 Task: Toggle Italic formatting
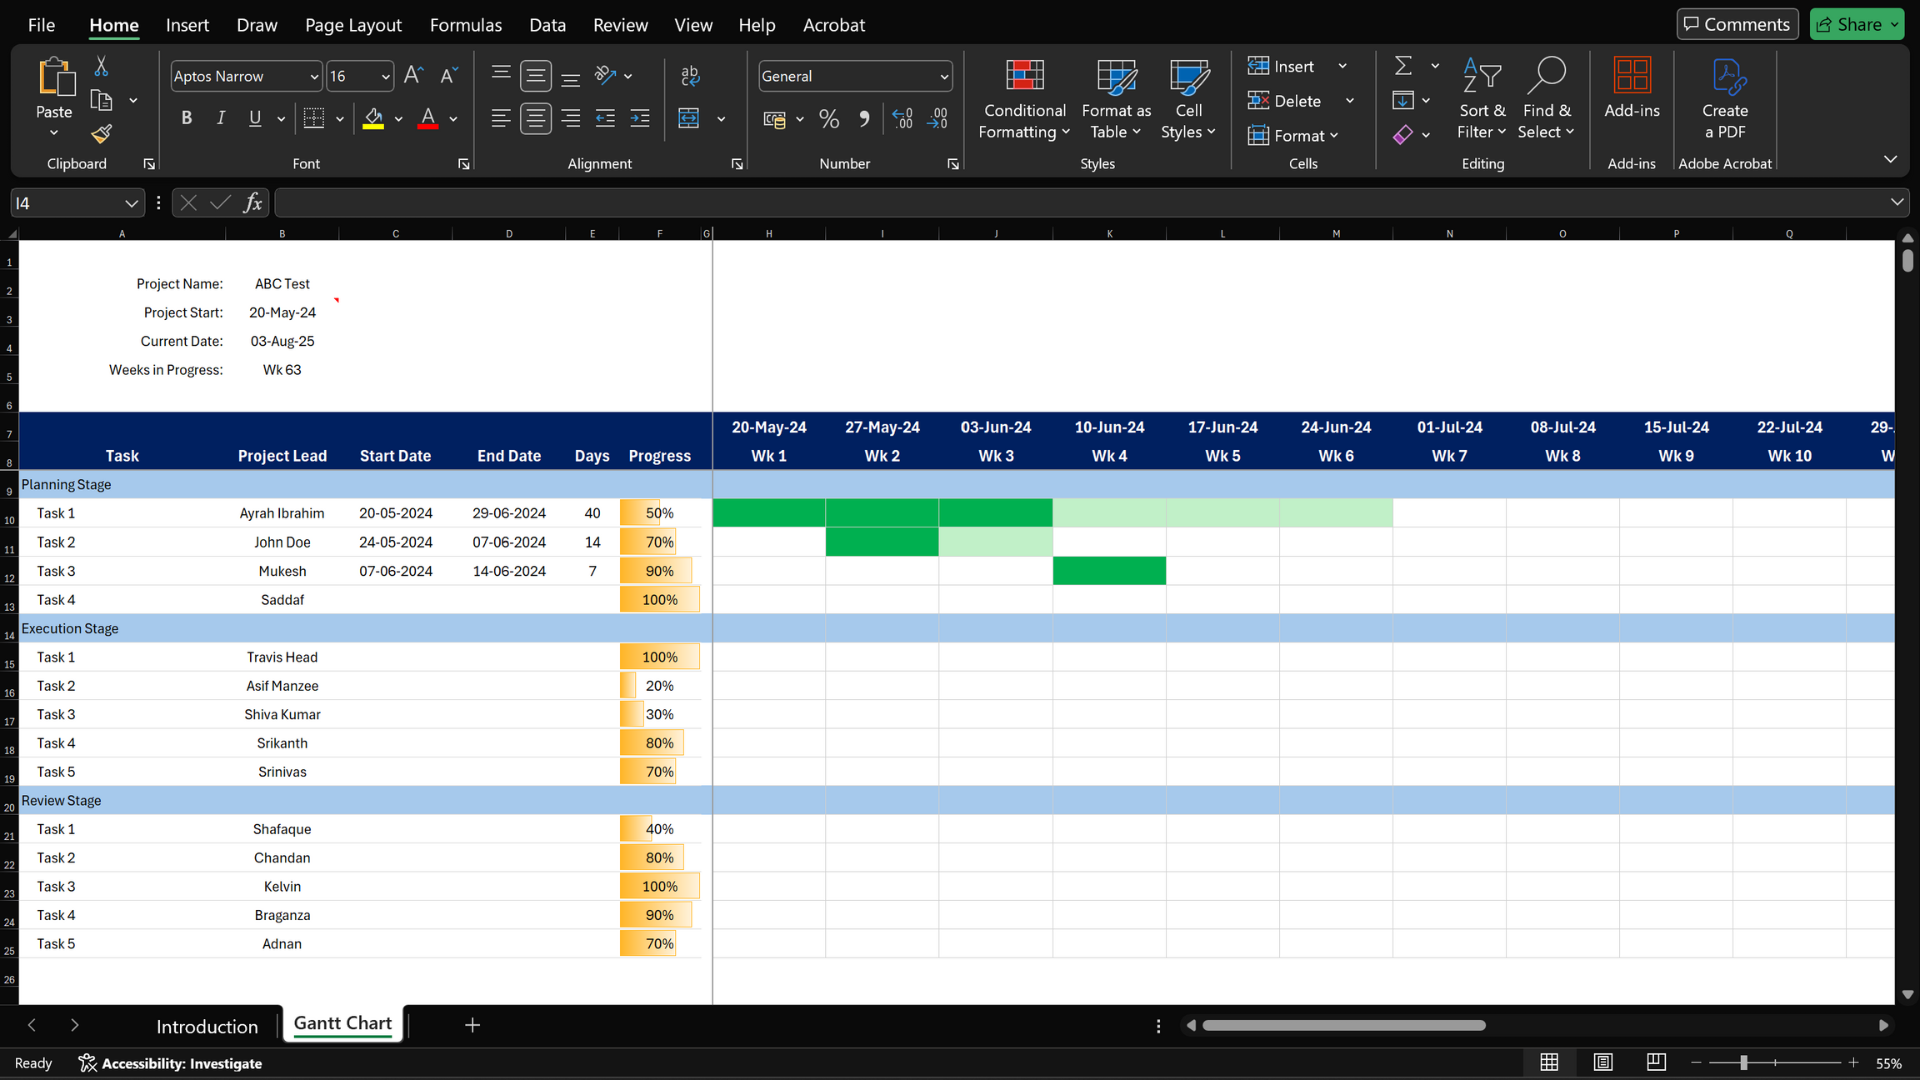point(220,119)
